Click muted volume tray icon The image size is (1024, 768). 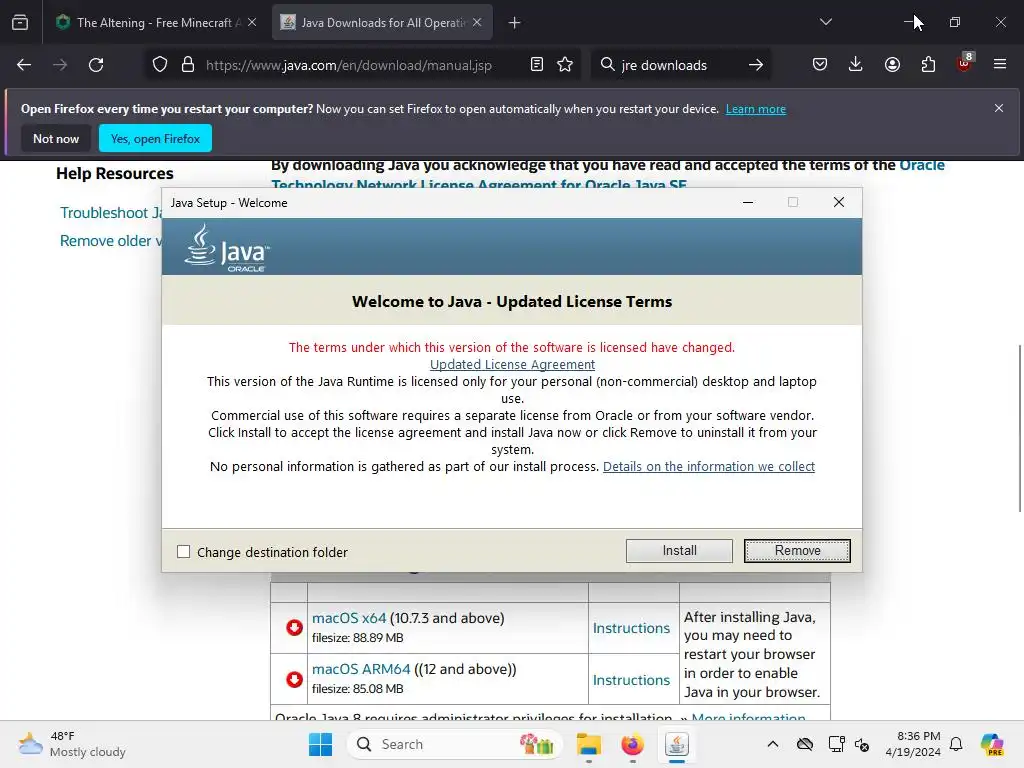[862, 744]
